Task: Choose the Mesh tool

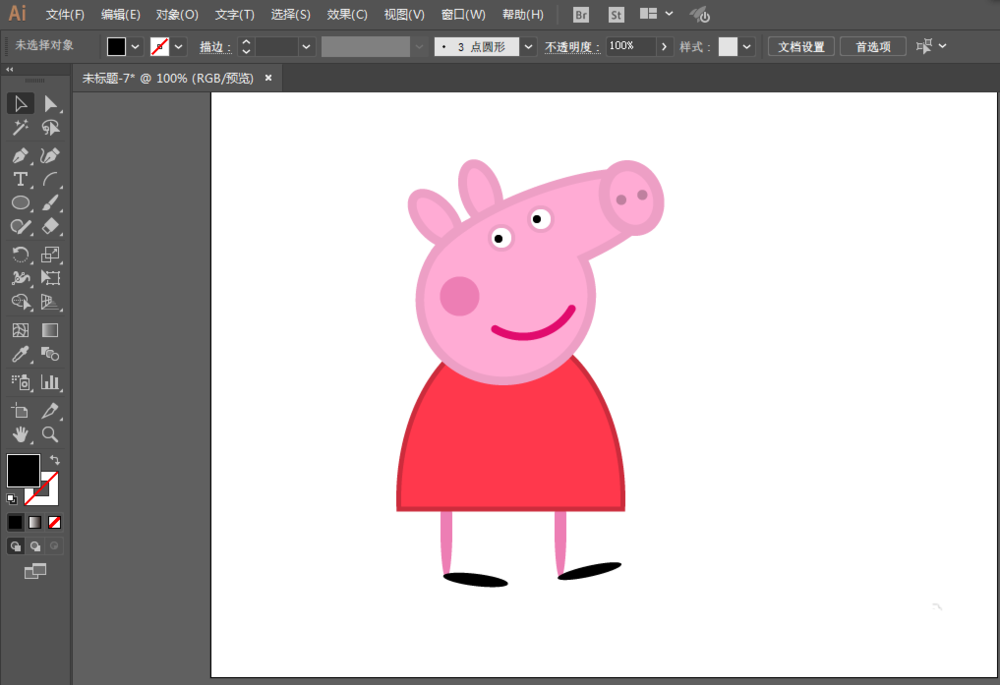Action: coord(20,330)
